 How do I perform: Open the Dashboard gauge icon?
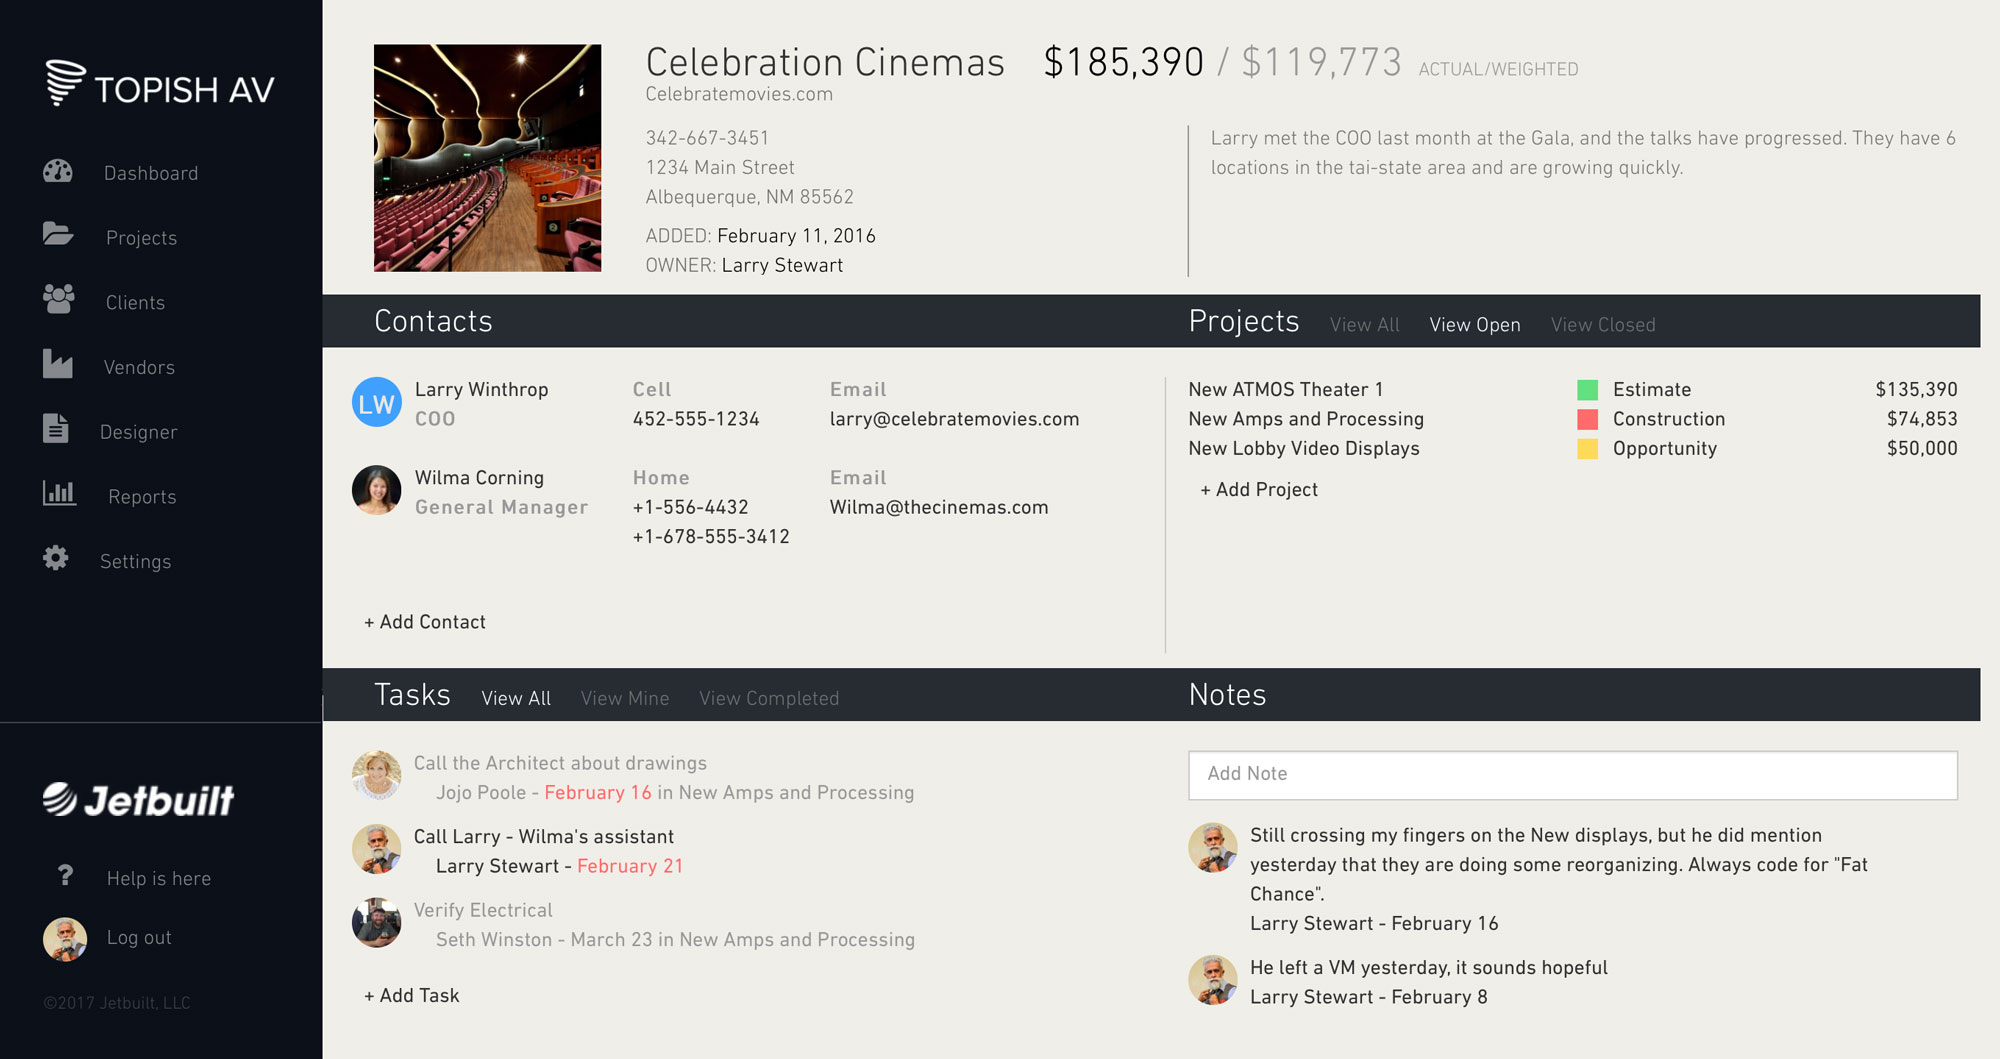(58, 171)
